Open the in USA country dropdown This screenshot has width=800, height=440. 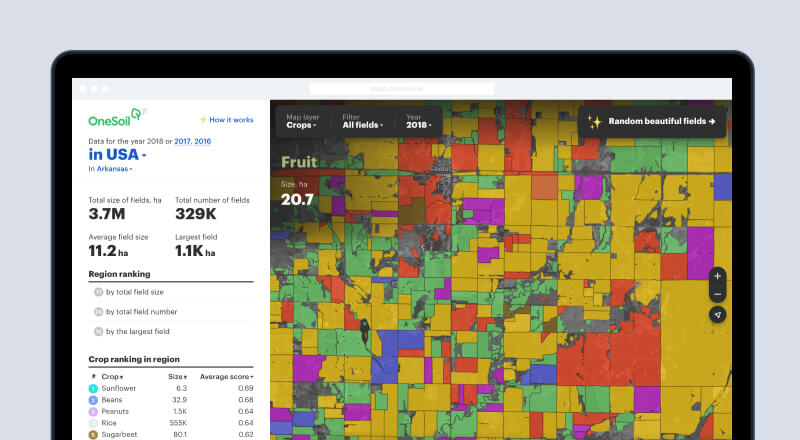[117, 155]
